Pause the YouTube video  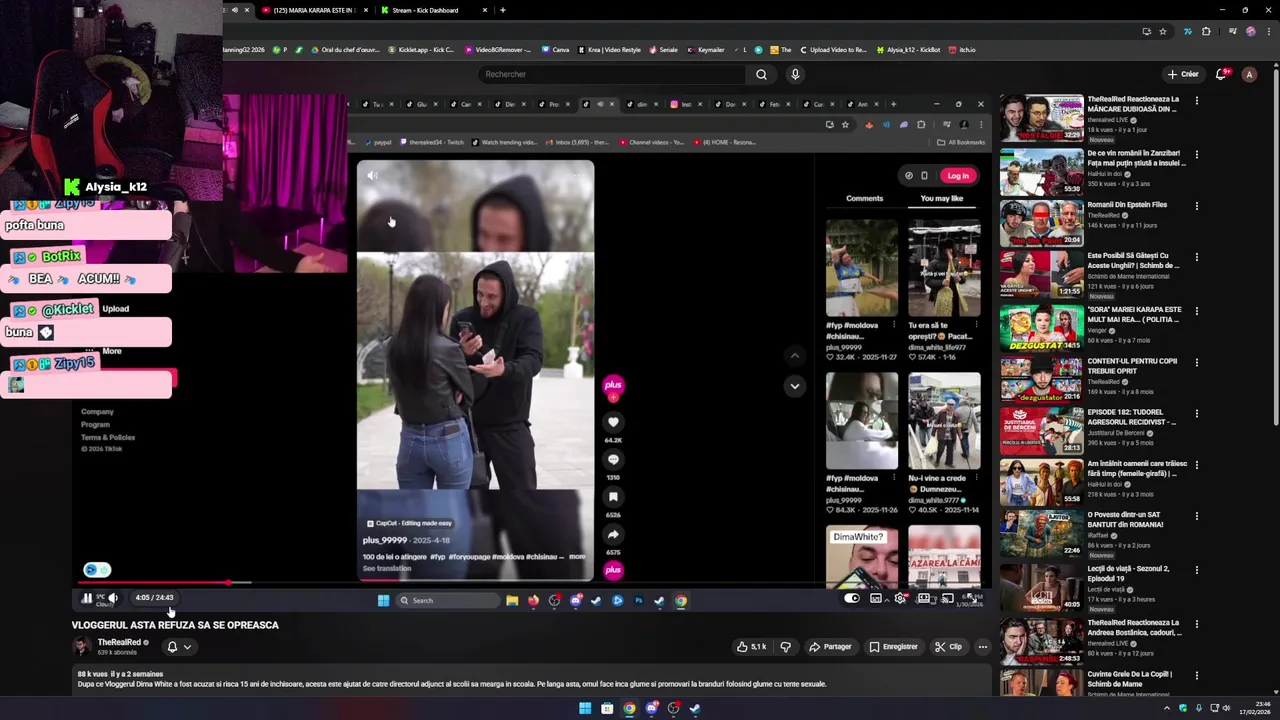point(87,598)
